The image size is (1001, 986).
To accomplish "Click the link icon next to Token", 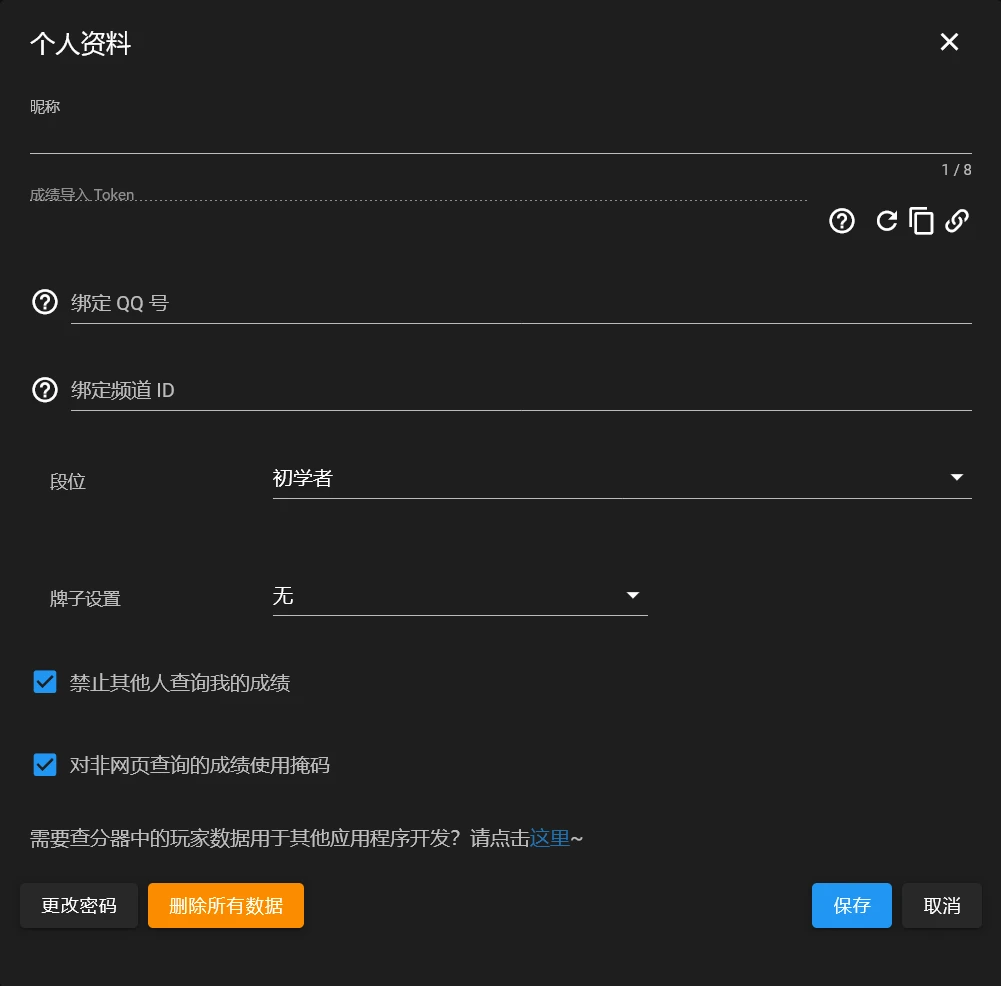I will point(957,221).
